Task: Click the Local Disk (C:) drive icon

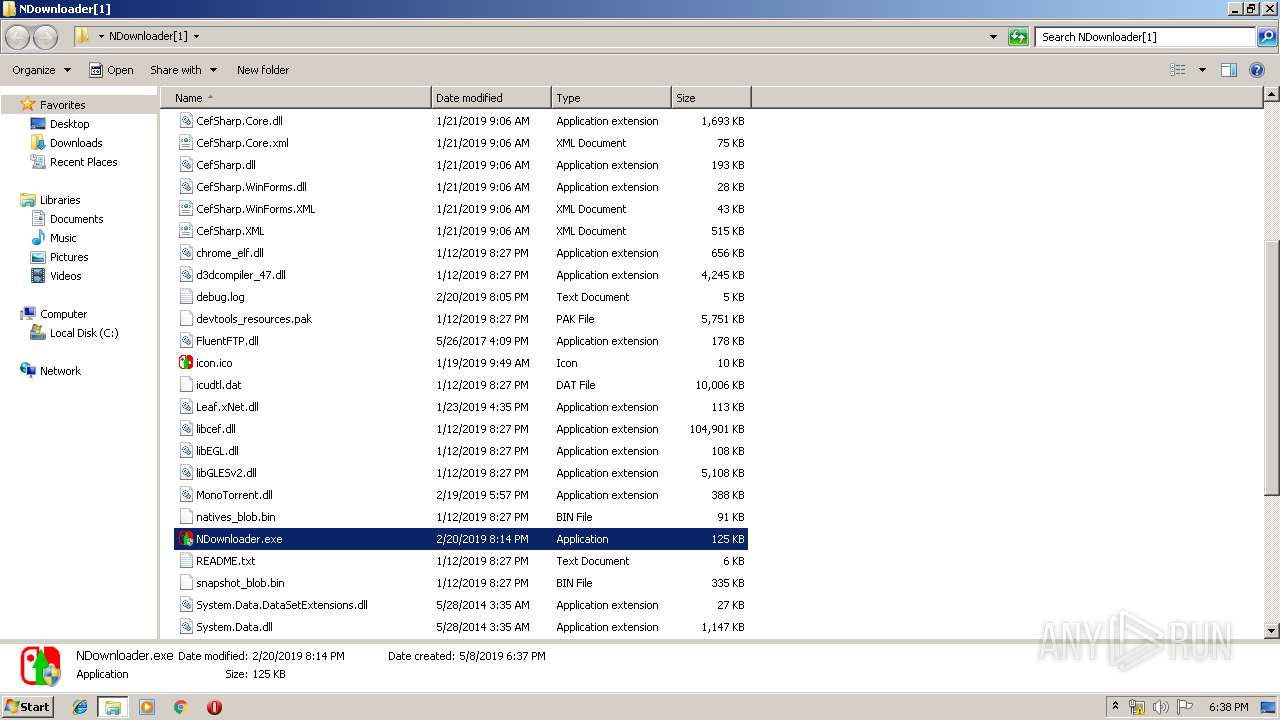Action: click(38, 333)
